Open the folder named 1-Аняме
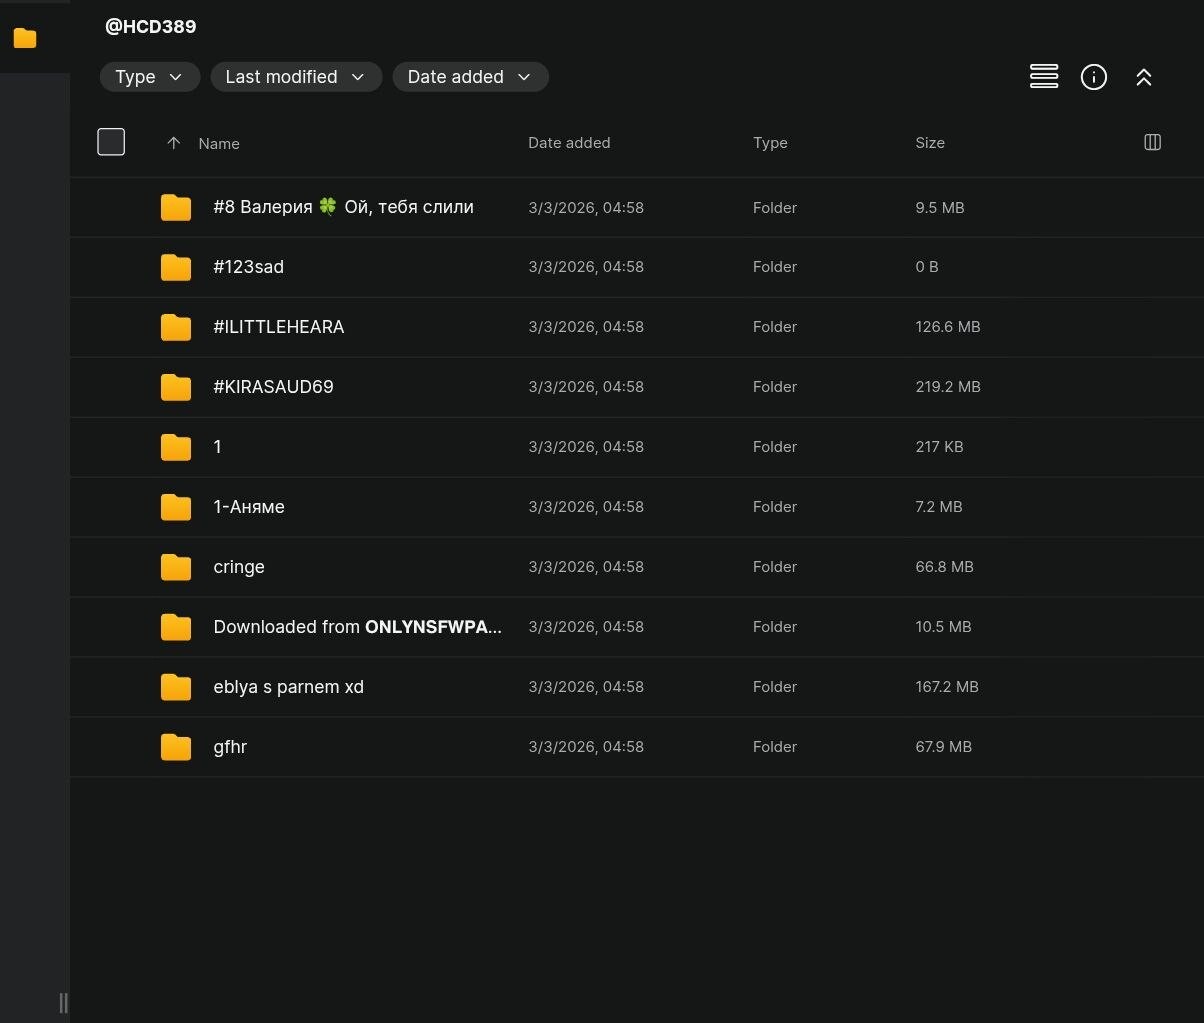This screenshot has width=1204, height=1023. pyautogui.click(x=248, y=507)
